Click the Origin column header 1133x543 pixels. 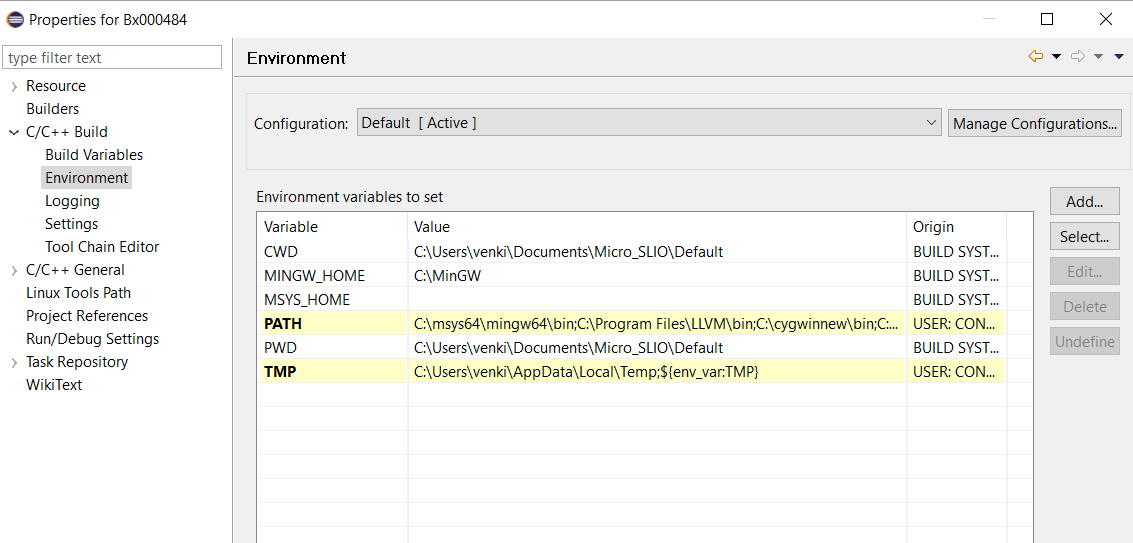point(933,227)
